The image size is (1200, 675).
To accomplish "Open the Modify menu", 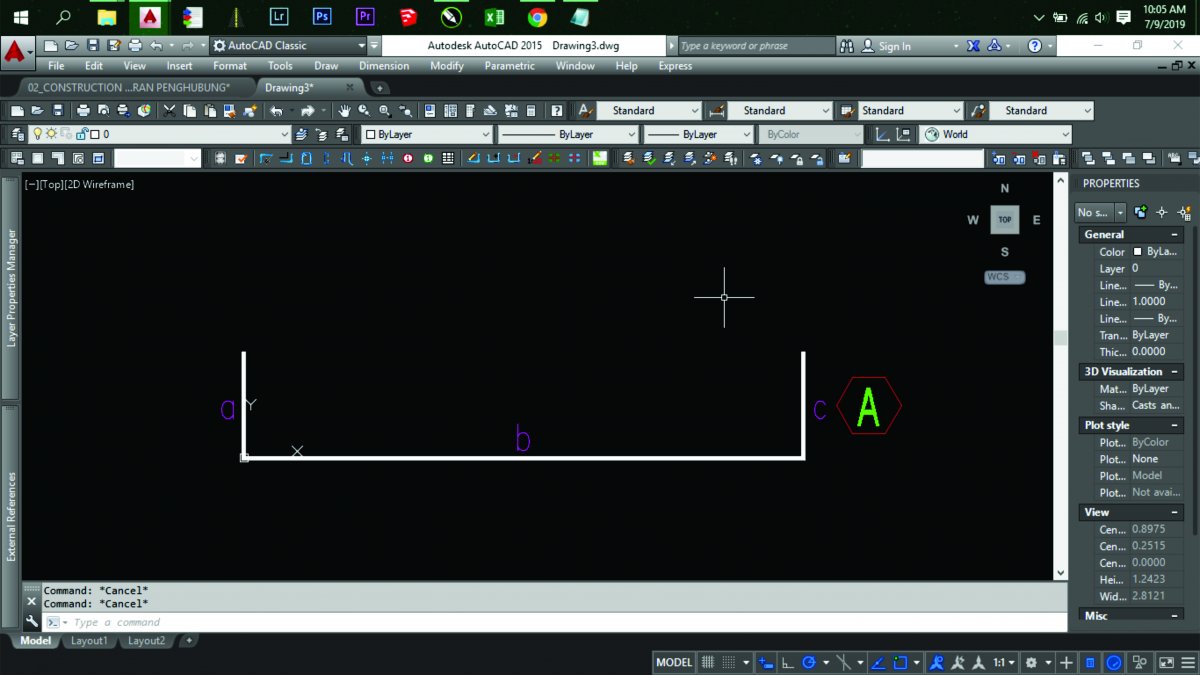I will 447,66.
